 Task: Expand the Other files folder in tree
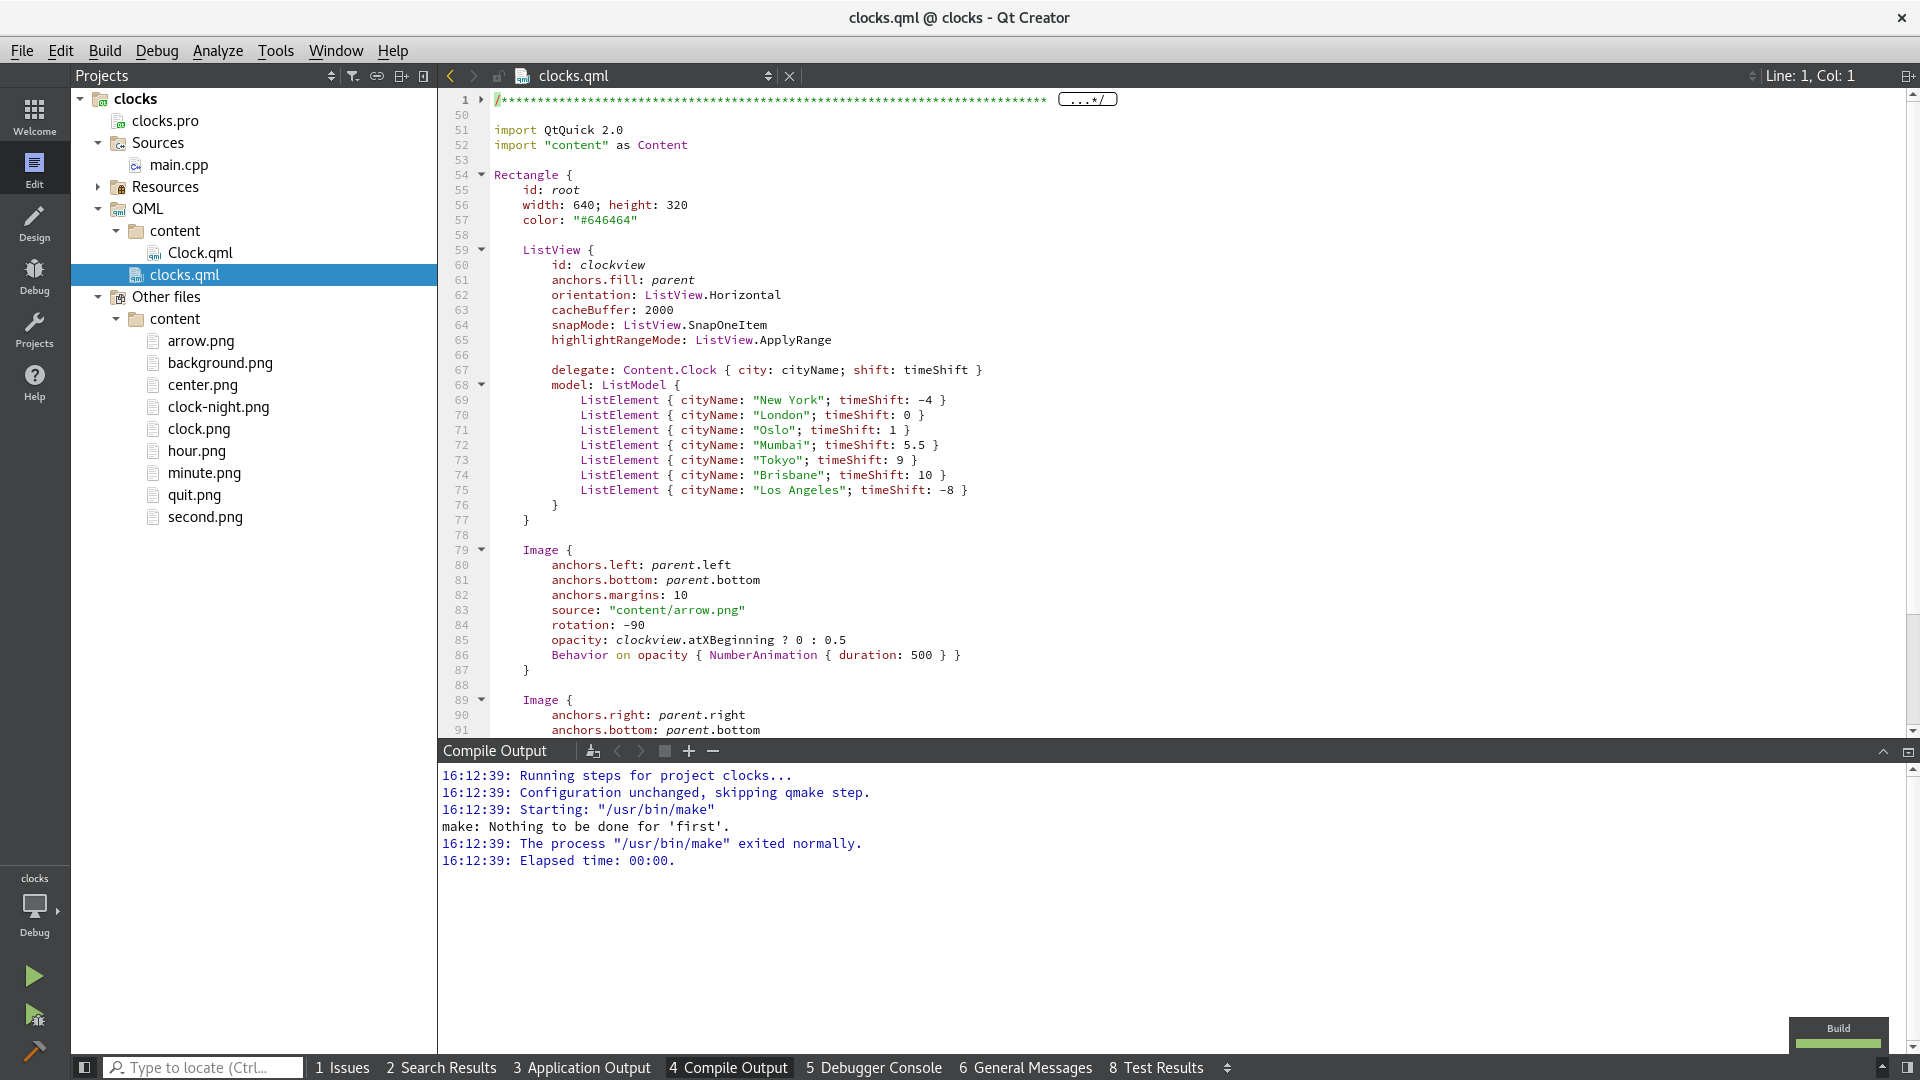point(98,297)
